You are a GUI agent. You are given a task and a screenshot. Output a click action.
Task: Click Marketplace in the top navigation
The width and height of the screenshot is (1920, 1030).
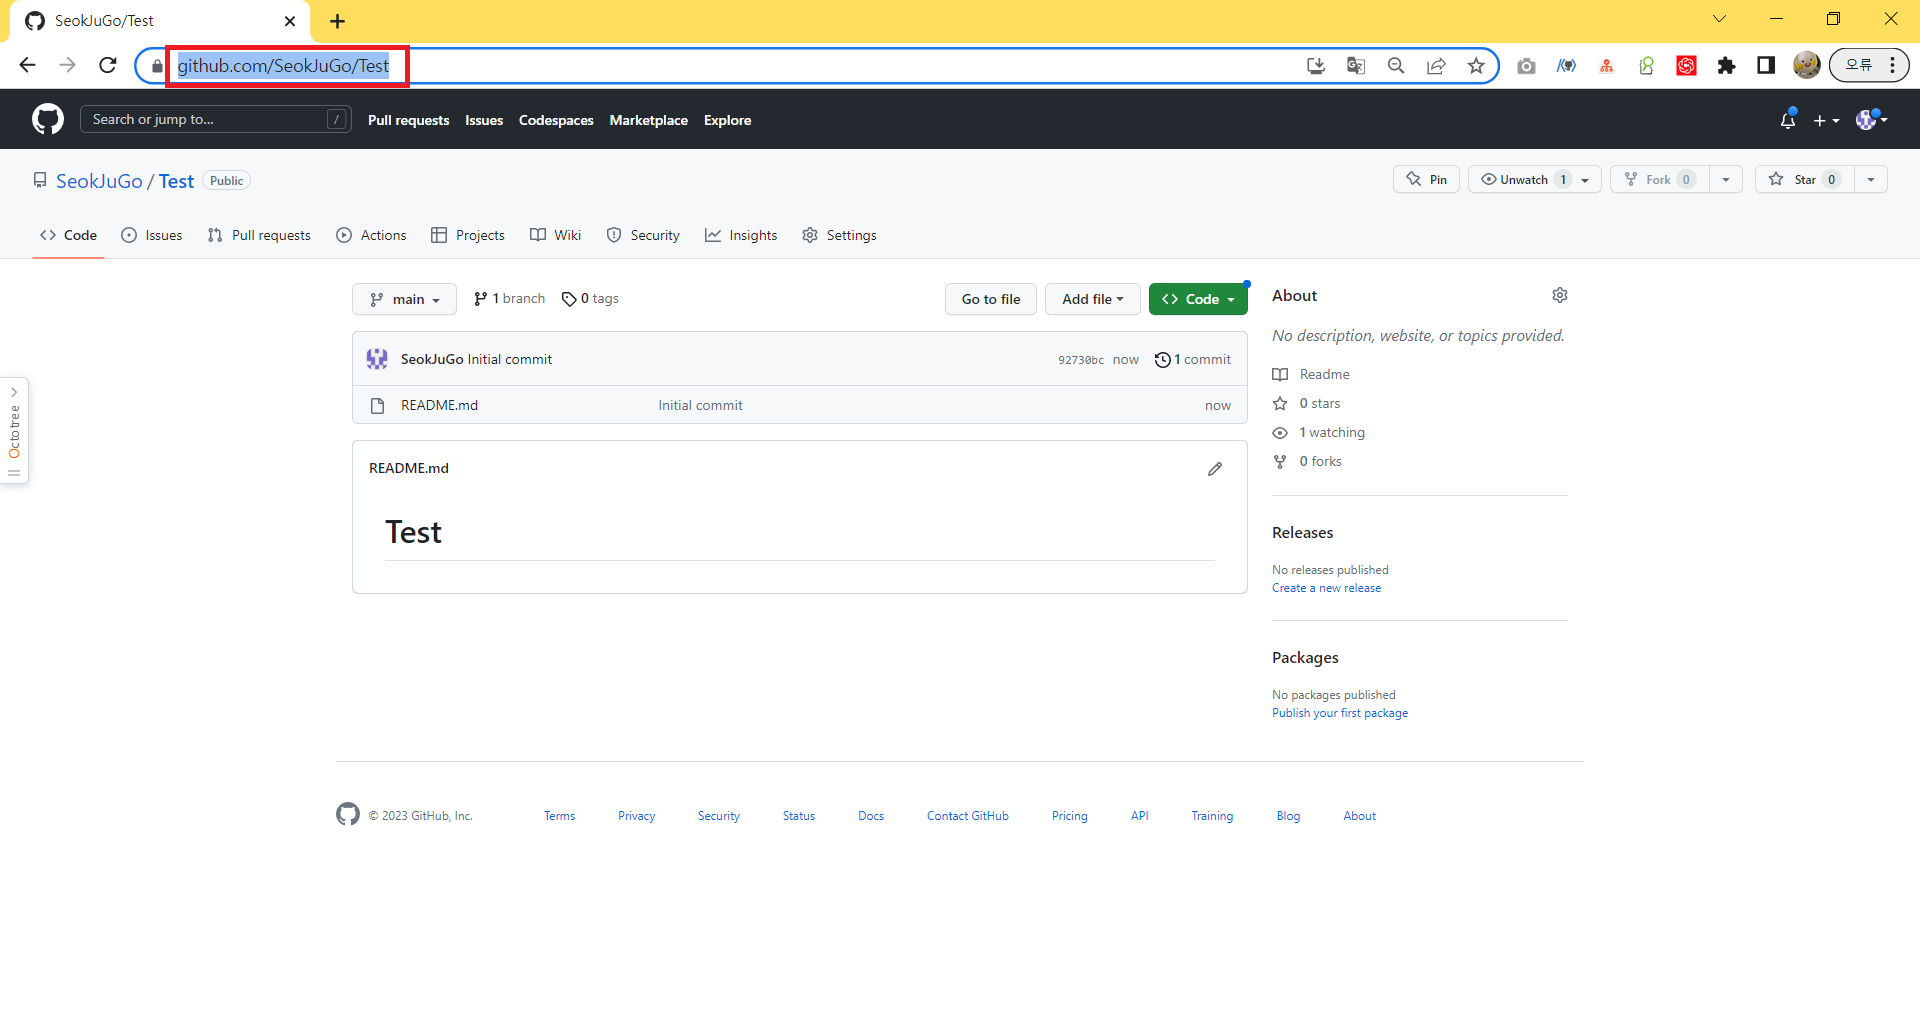click(648, 120)
